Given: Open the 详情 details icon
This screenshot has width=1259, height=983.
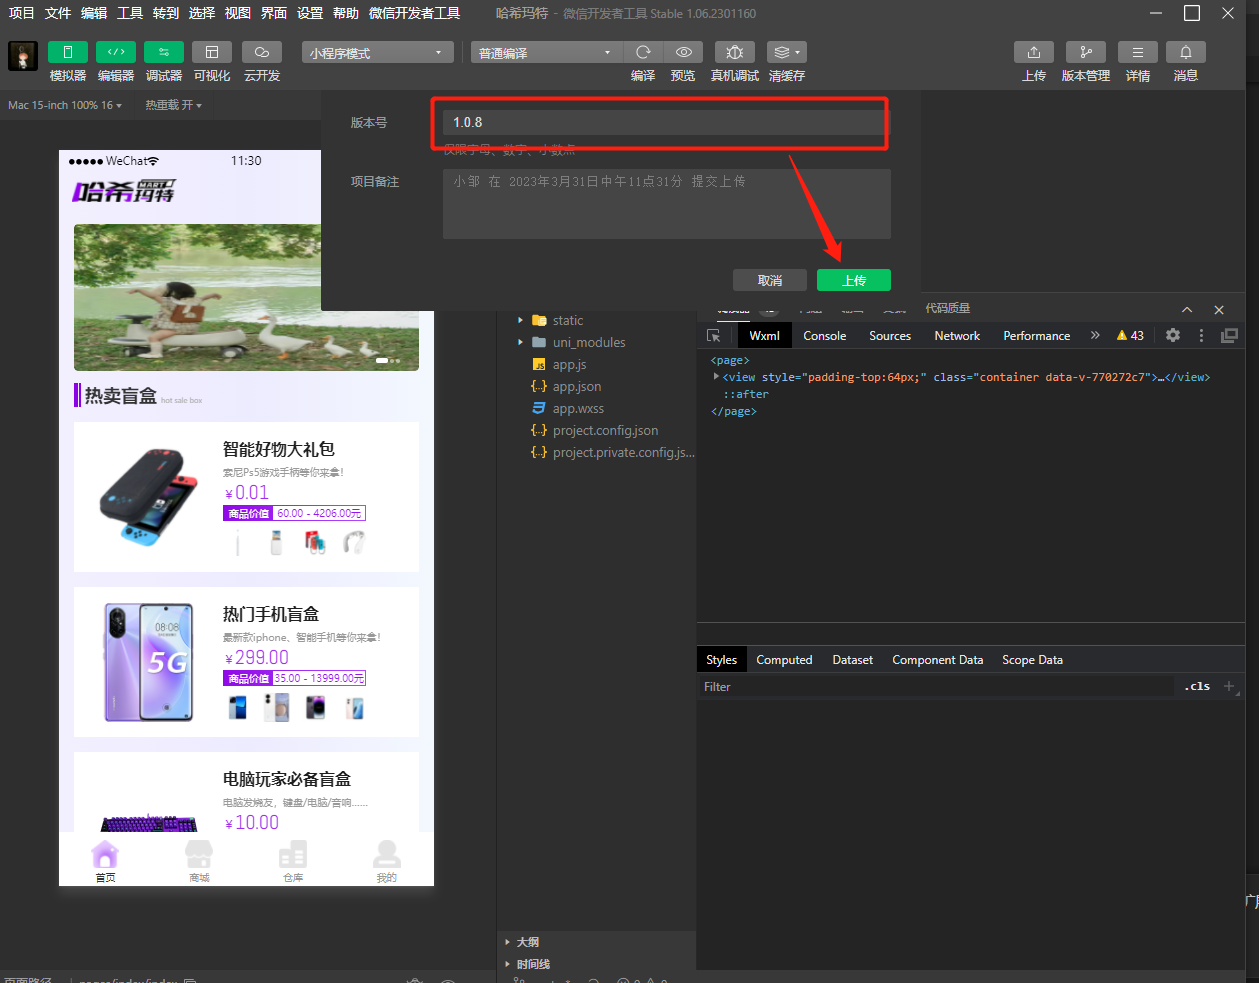Looking at the screenshot, I should 1138,52.
